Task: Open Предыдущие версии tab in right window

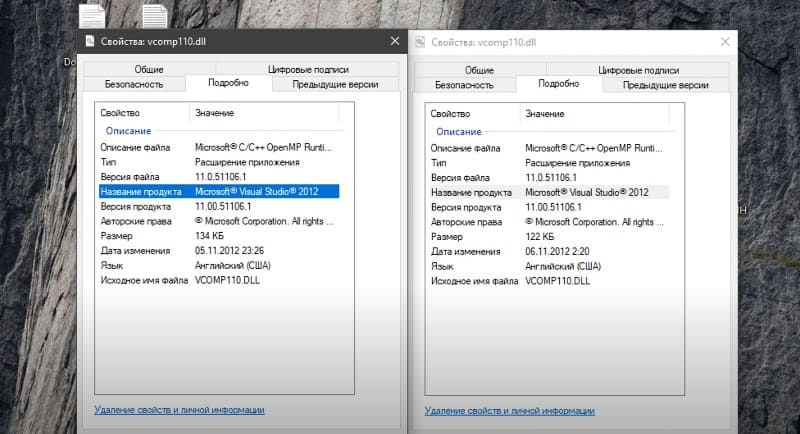Action: pos(665,85)
